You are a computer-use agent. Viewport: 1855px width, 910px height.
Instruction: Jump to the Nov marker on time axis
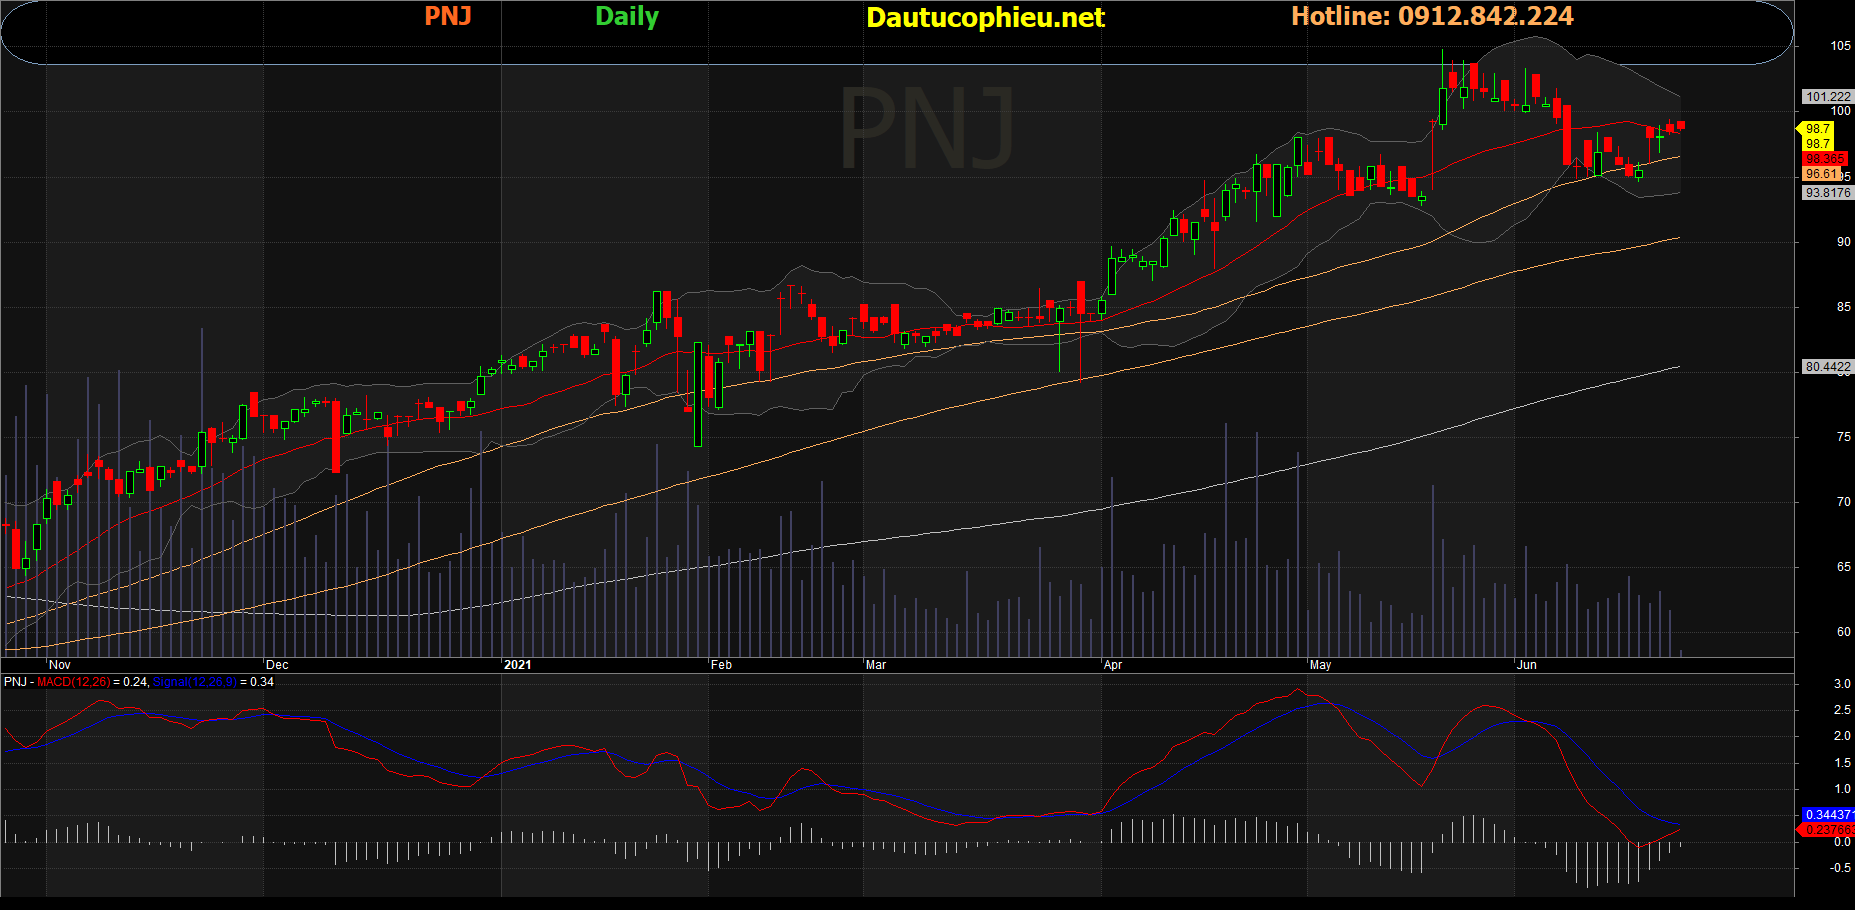click(x=60, y=665)
